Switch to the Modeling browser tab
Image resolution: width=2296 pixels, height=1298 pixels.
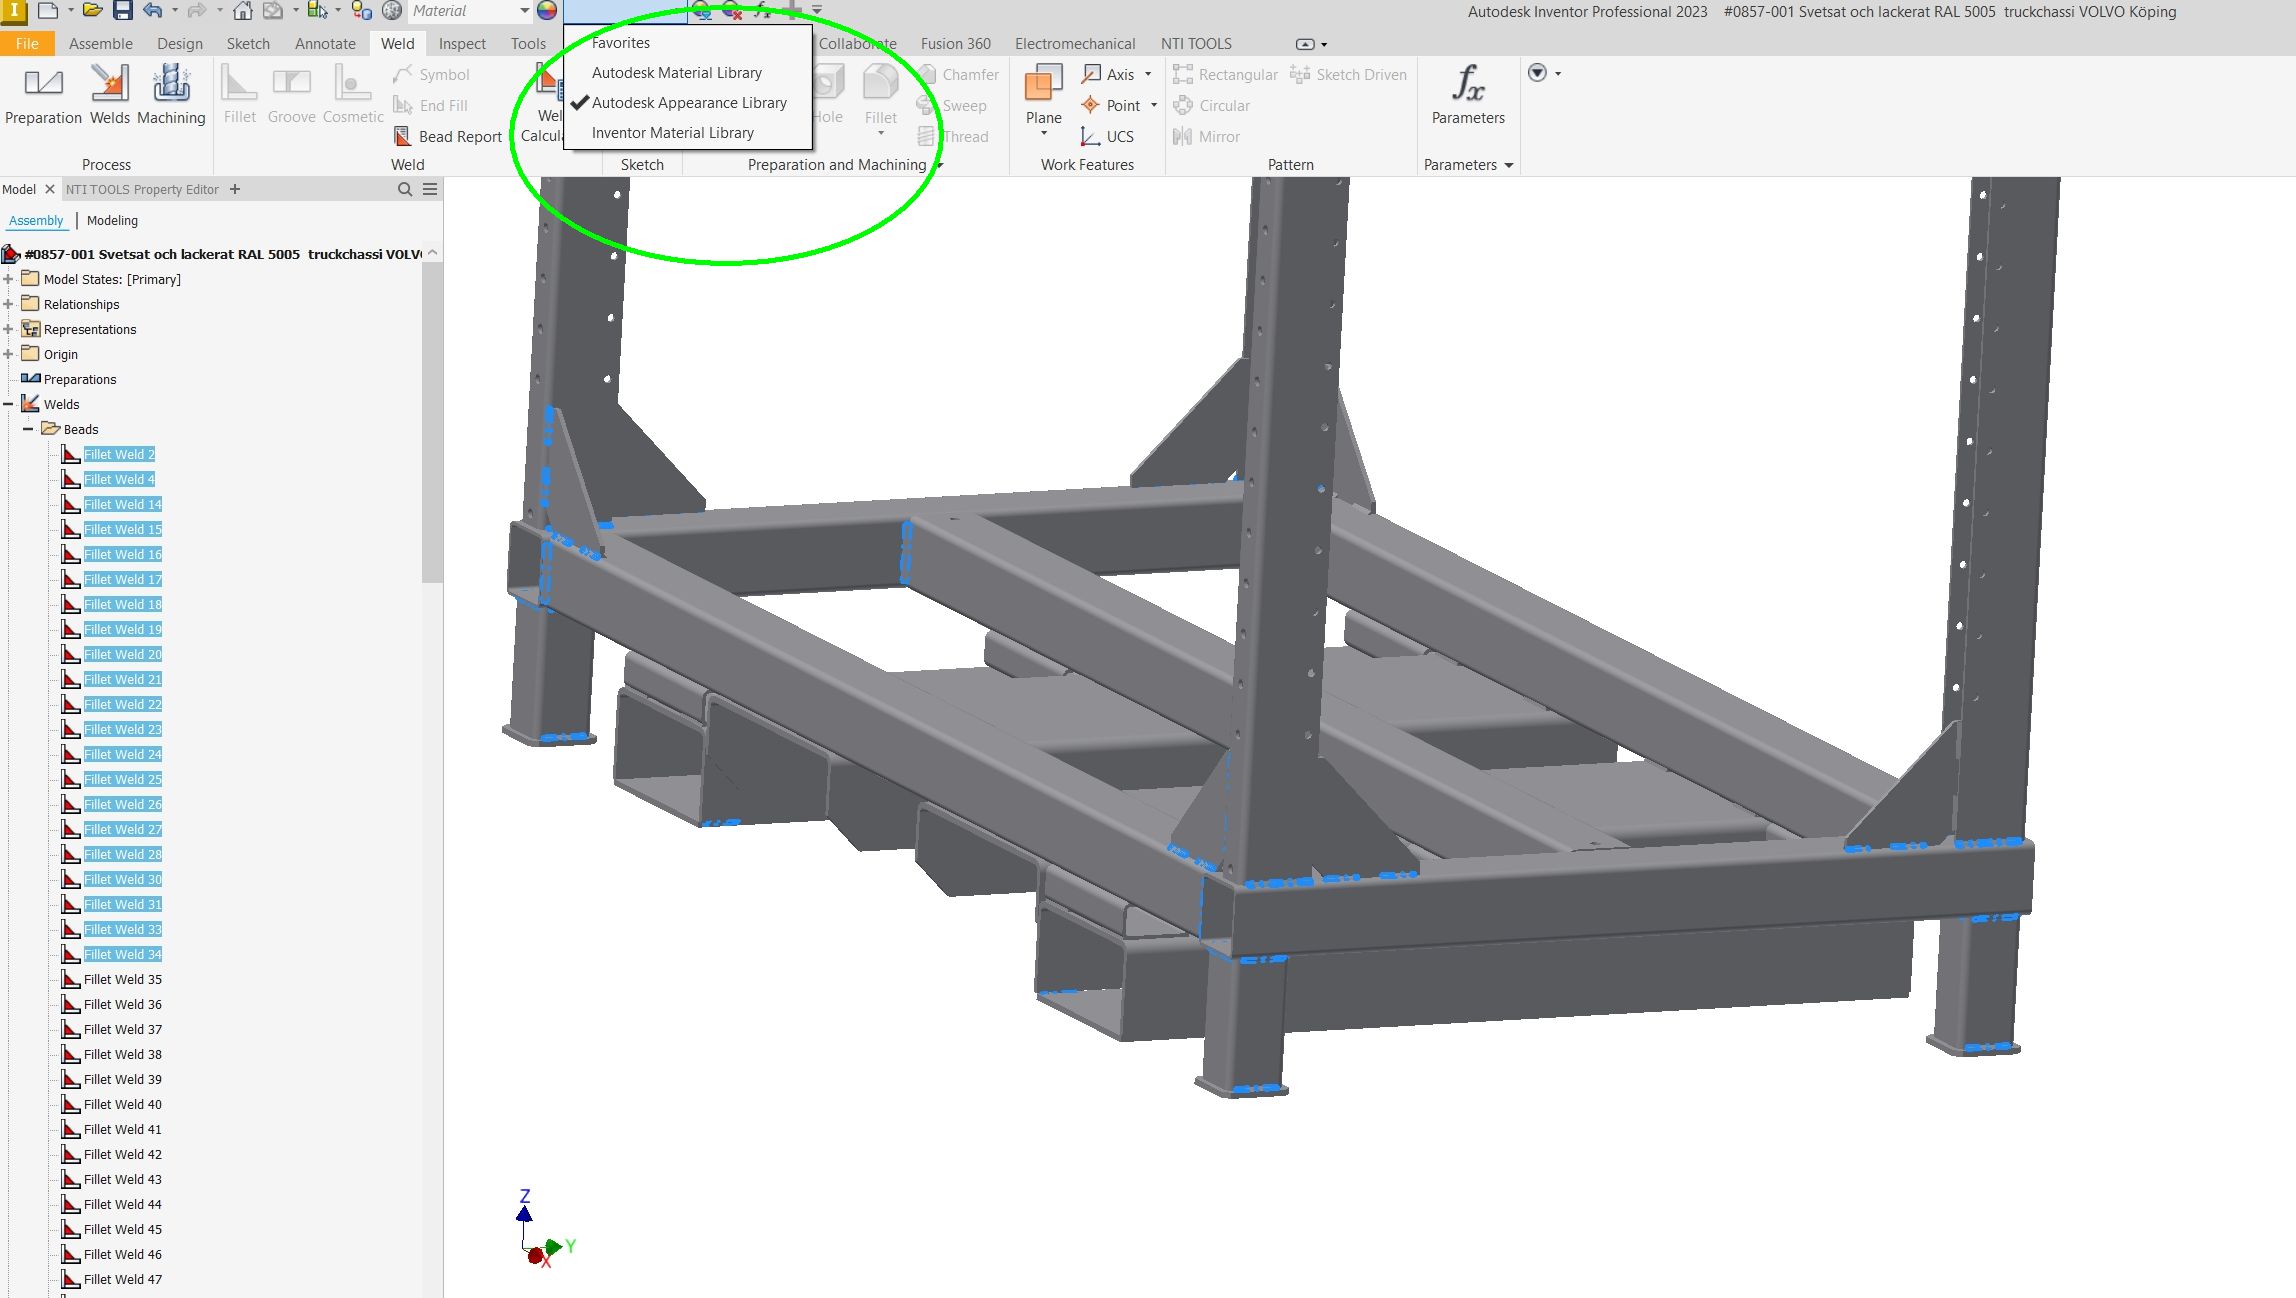coord(111,220)
